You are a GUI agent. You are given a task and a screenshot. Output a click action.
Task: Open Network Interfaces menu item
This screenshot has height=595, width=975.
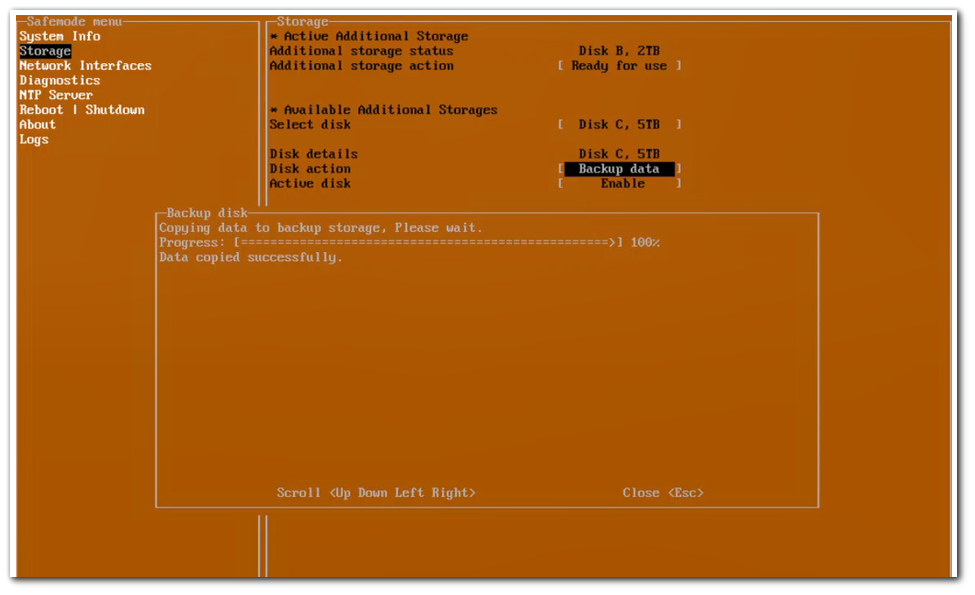click(x=85, y=66)
